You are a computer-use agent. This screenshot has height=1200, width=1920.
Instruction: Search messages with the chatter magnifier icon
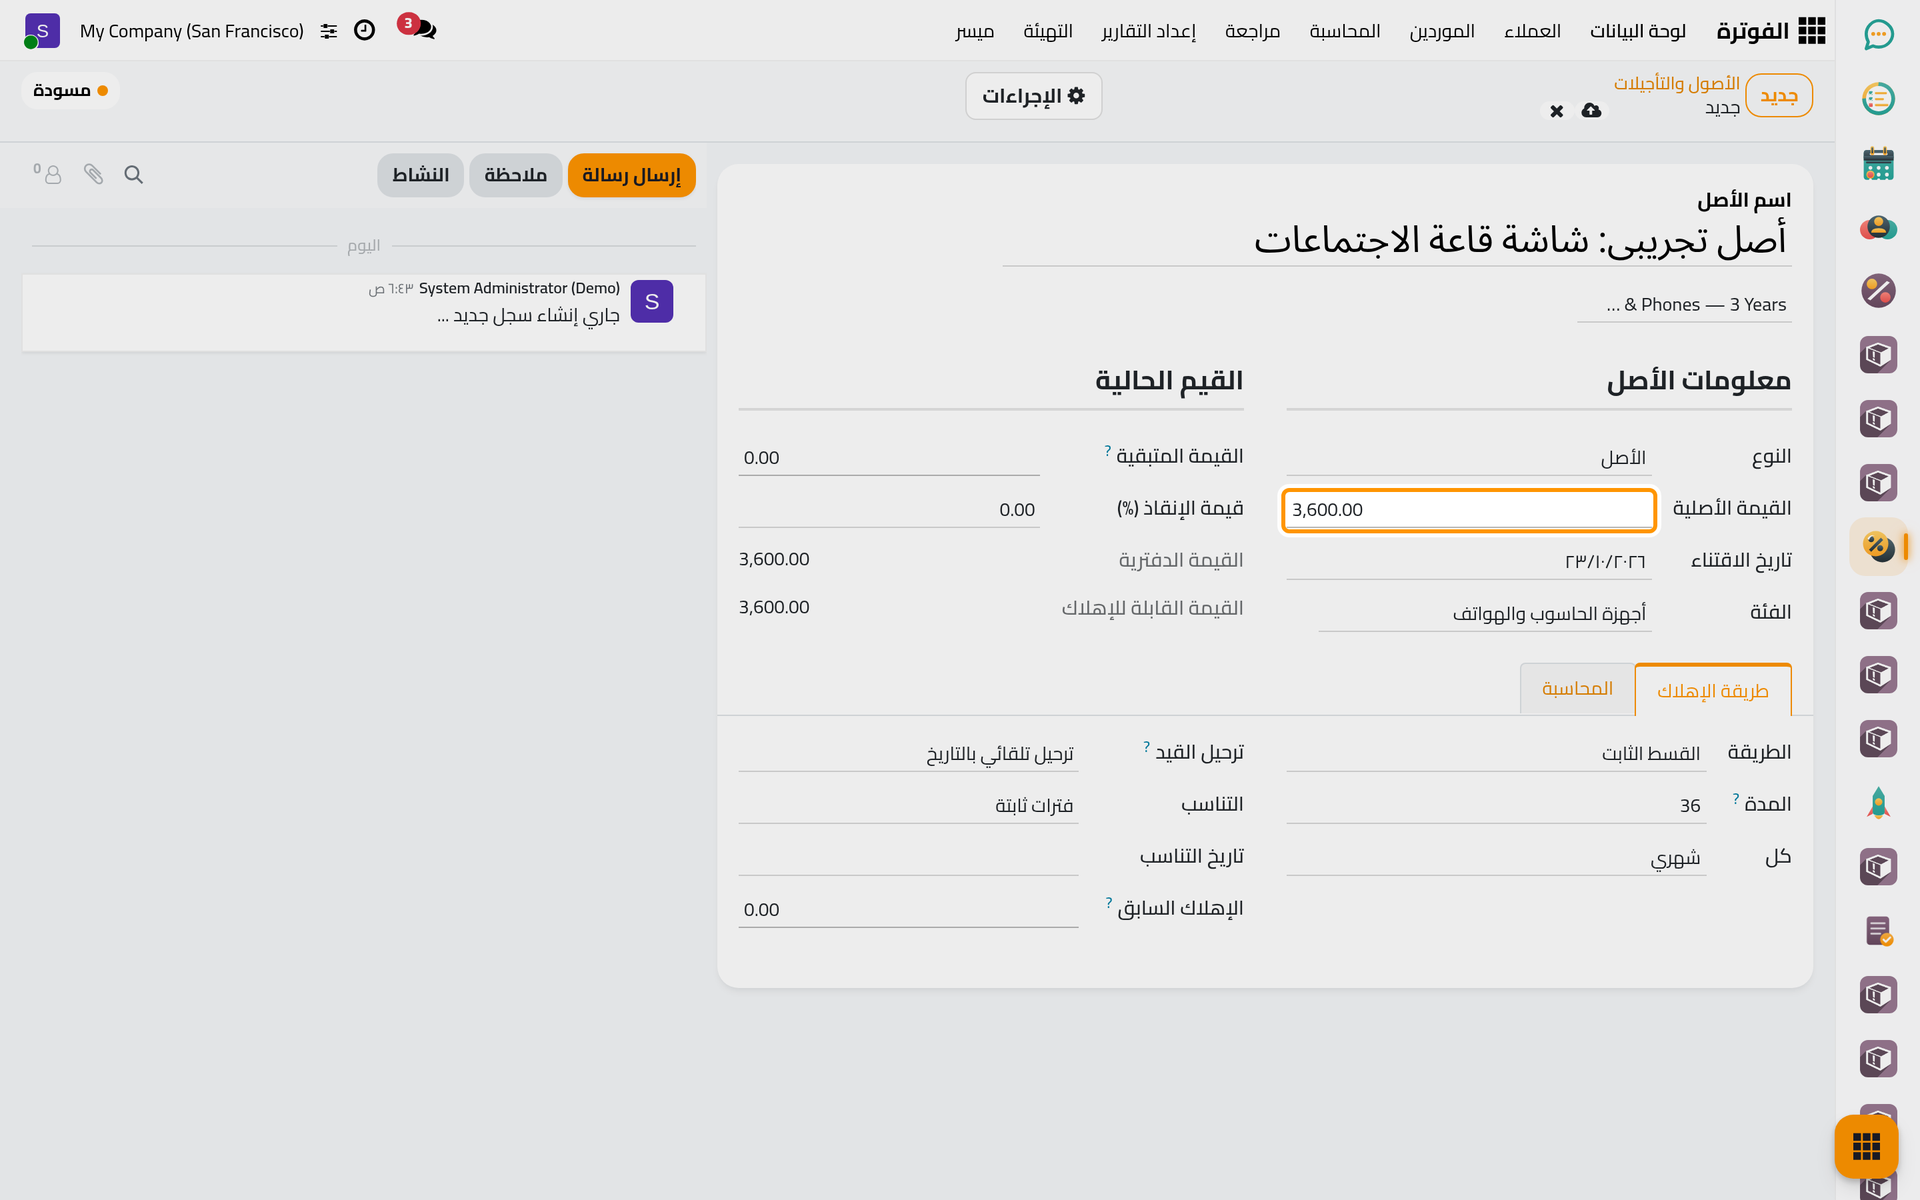tap(133, 175)
